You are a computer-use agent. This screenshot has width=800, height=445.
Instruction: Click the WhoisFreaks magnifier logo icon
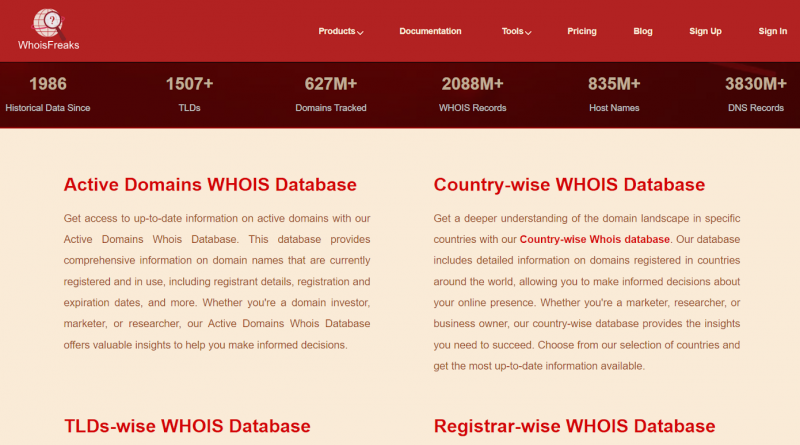point(47,22)
